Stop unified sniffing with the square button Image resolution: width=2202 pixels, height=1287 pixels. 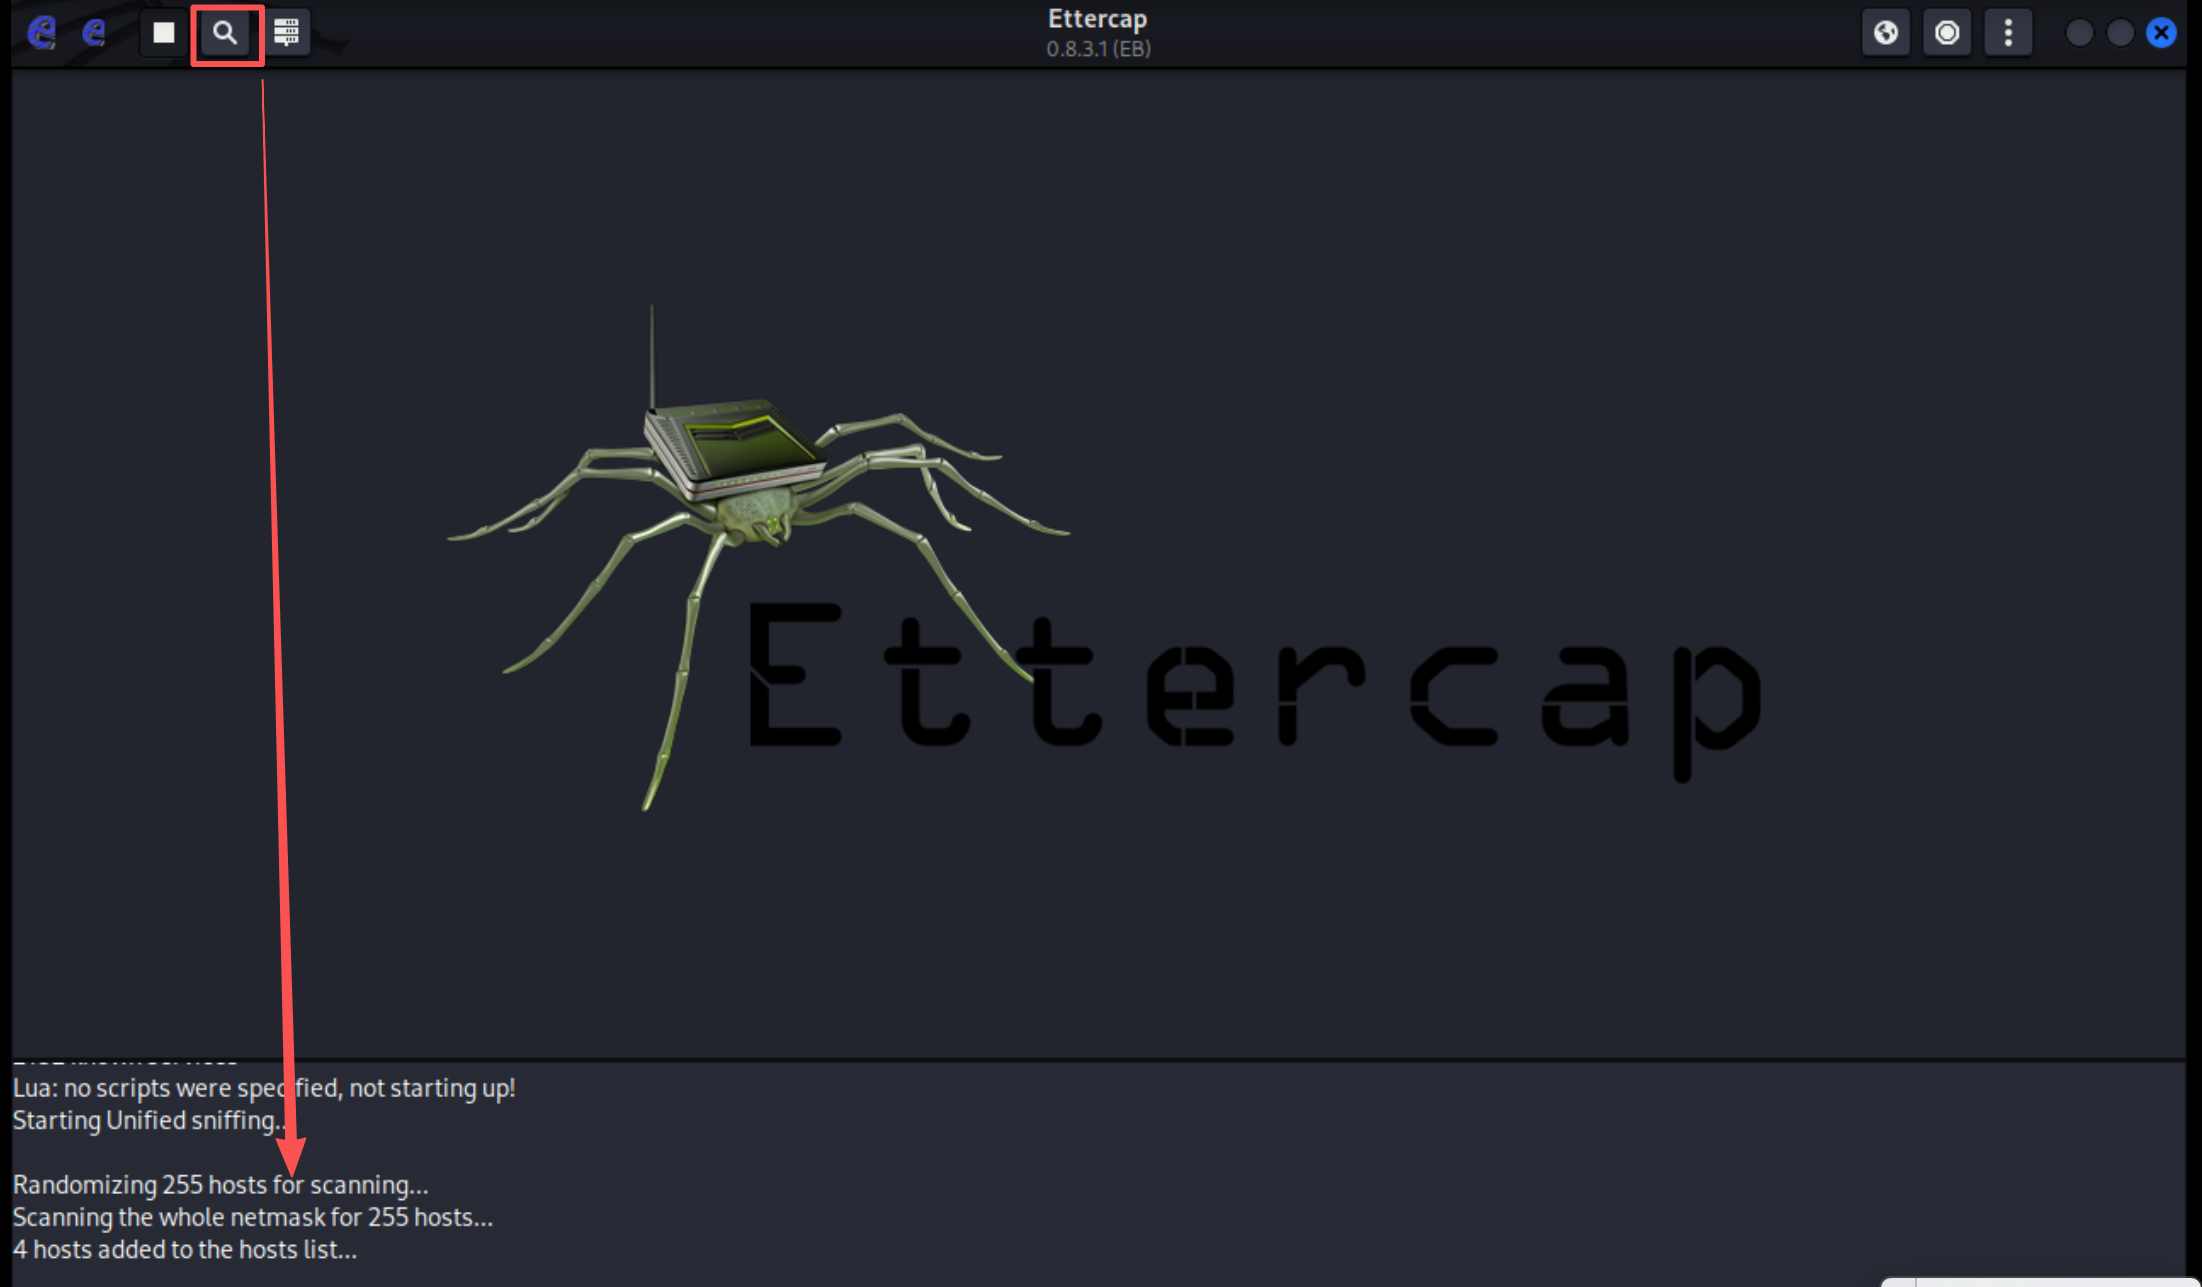pyautogui.click(x=163, y=33)
